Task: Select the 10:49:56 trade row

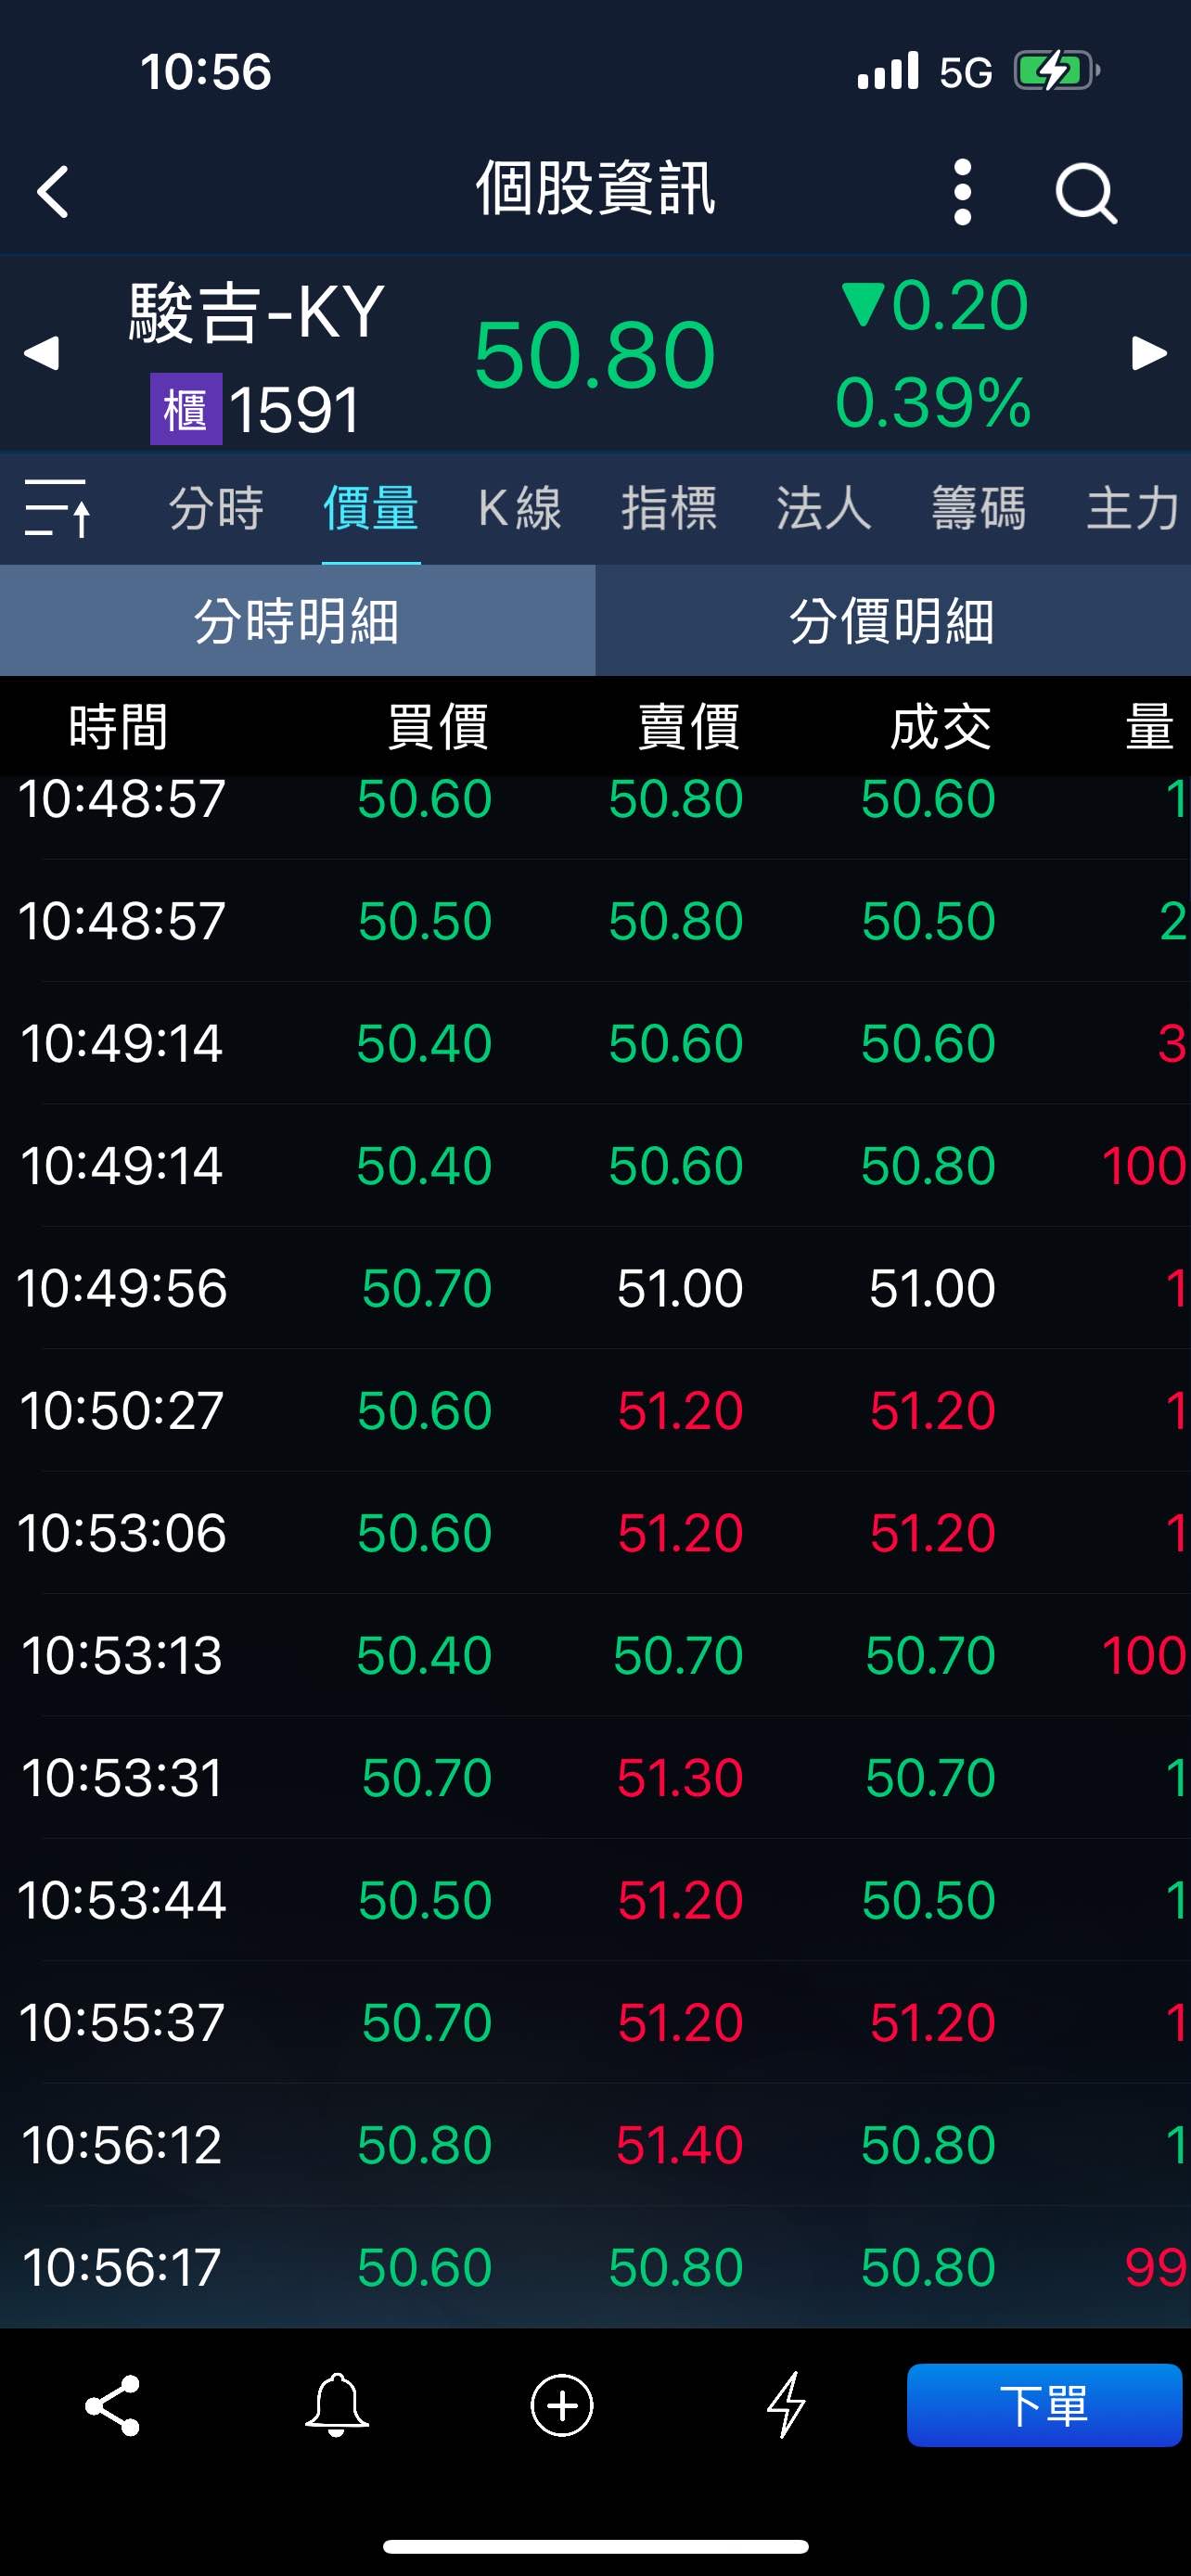Action: pyautogui.click(x=595, y=1288)
